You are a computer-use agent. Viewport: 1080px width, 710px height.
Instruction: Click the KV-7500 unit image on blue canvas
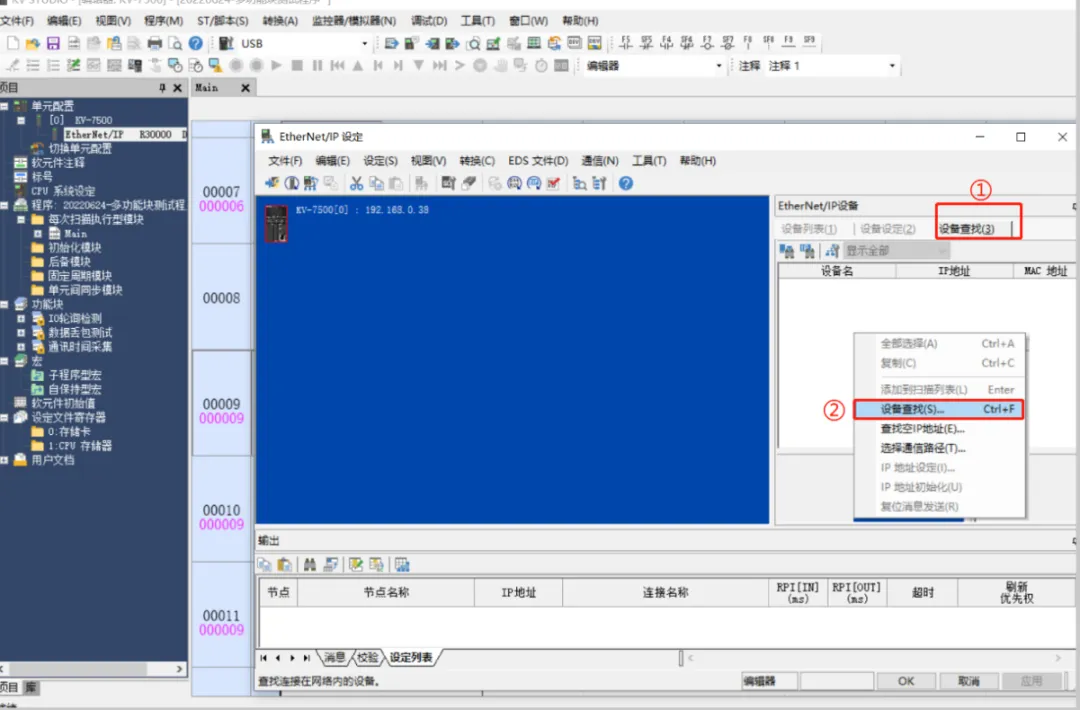pos(275,222)
